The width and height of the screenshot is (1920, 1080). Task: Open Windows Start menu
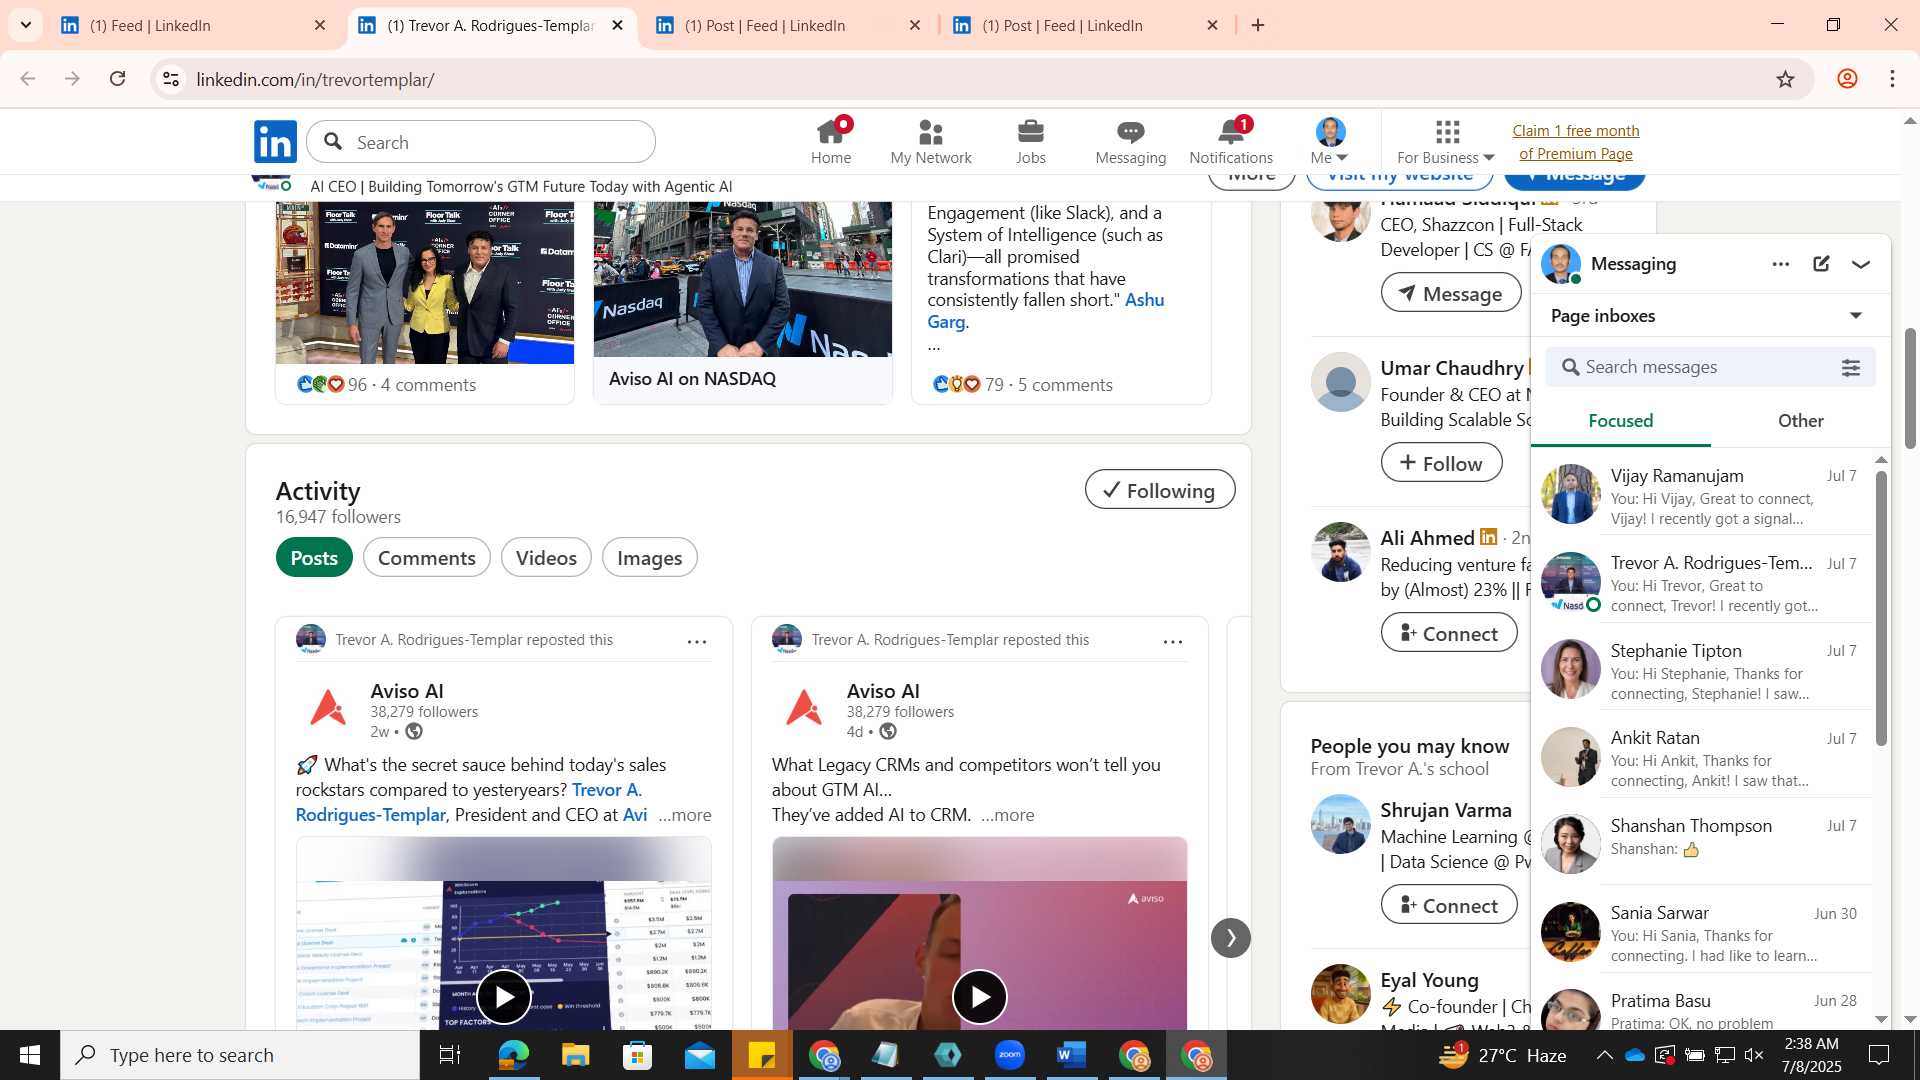(29, 1055)
